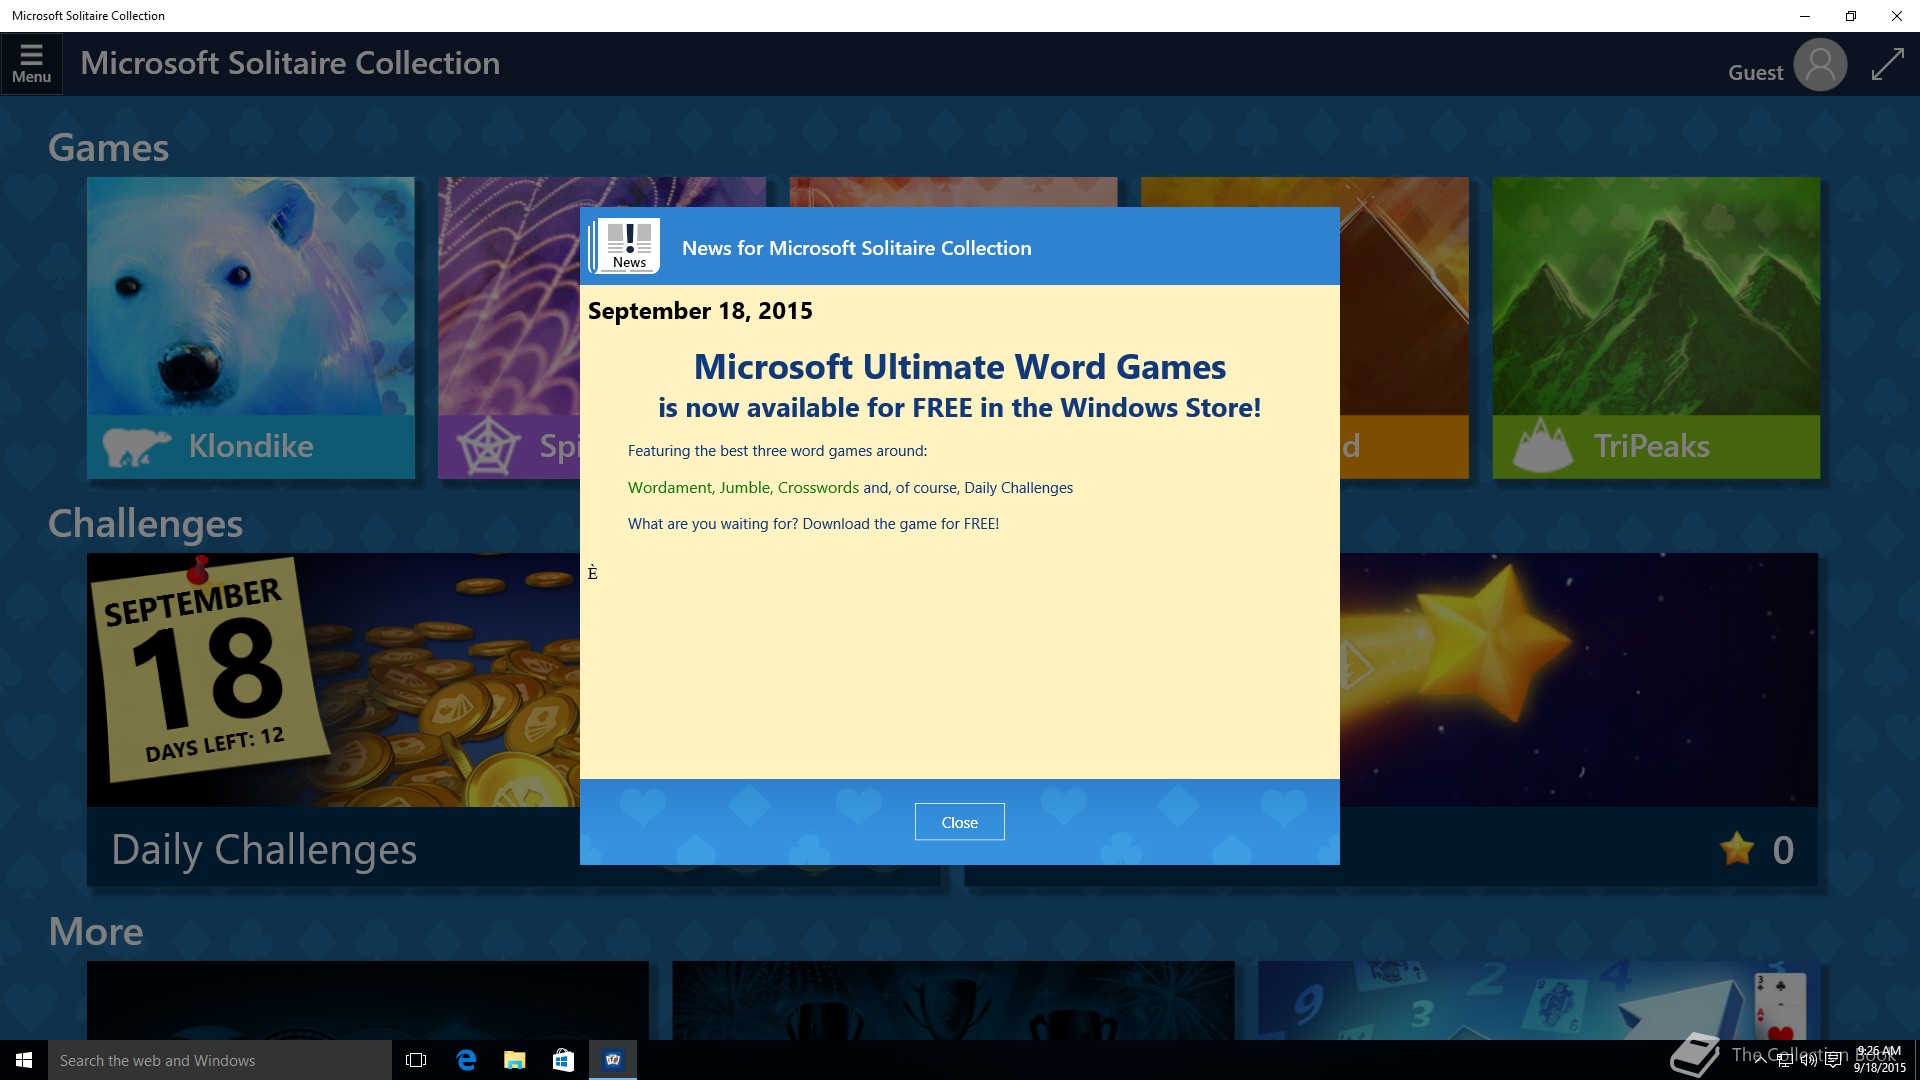Open the hamburger Menu button
The height and width of the screenshot is (1080, 1920).
[x=31, y=64]
